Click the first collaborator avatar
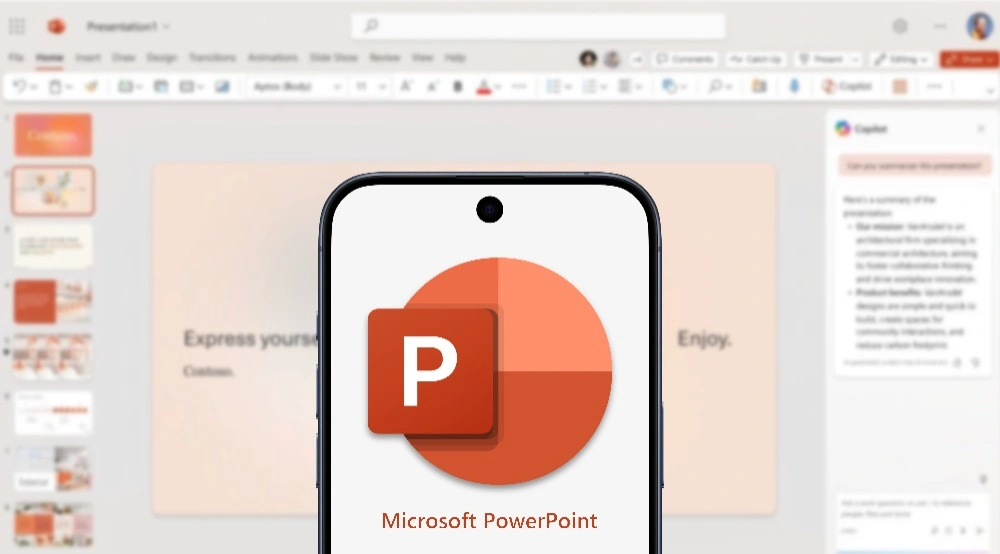Image resolution: width=1000 pixels, height=554 pixels. point(588,59)
